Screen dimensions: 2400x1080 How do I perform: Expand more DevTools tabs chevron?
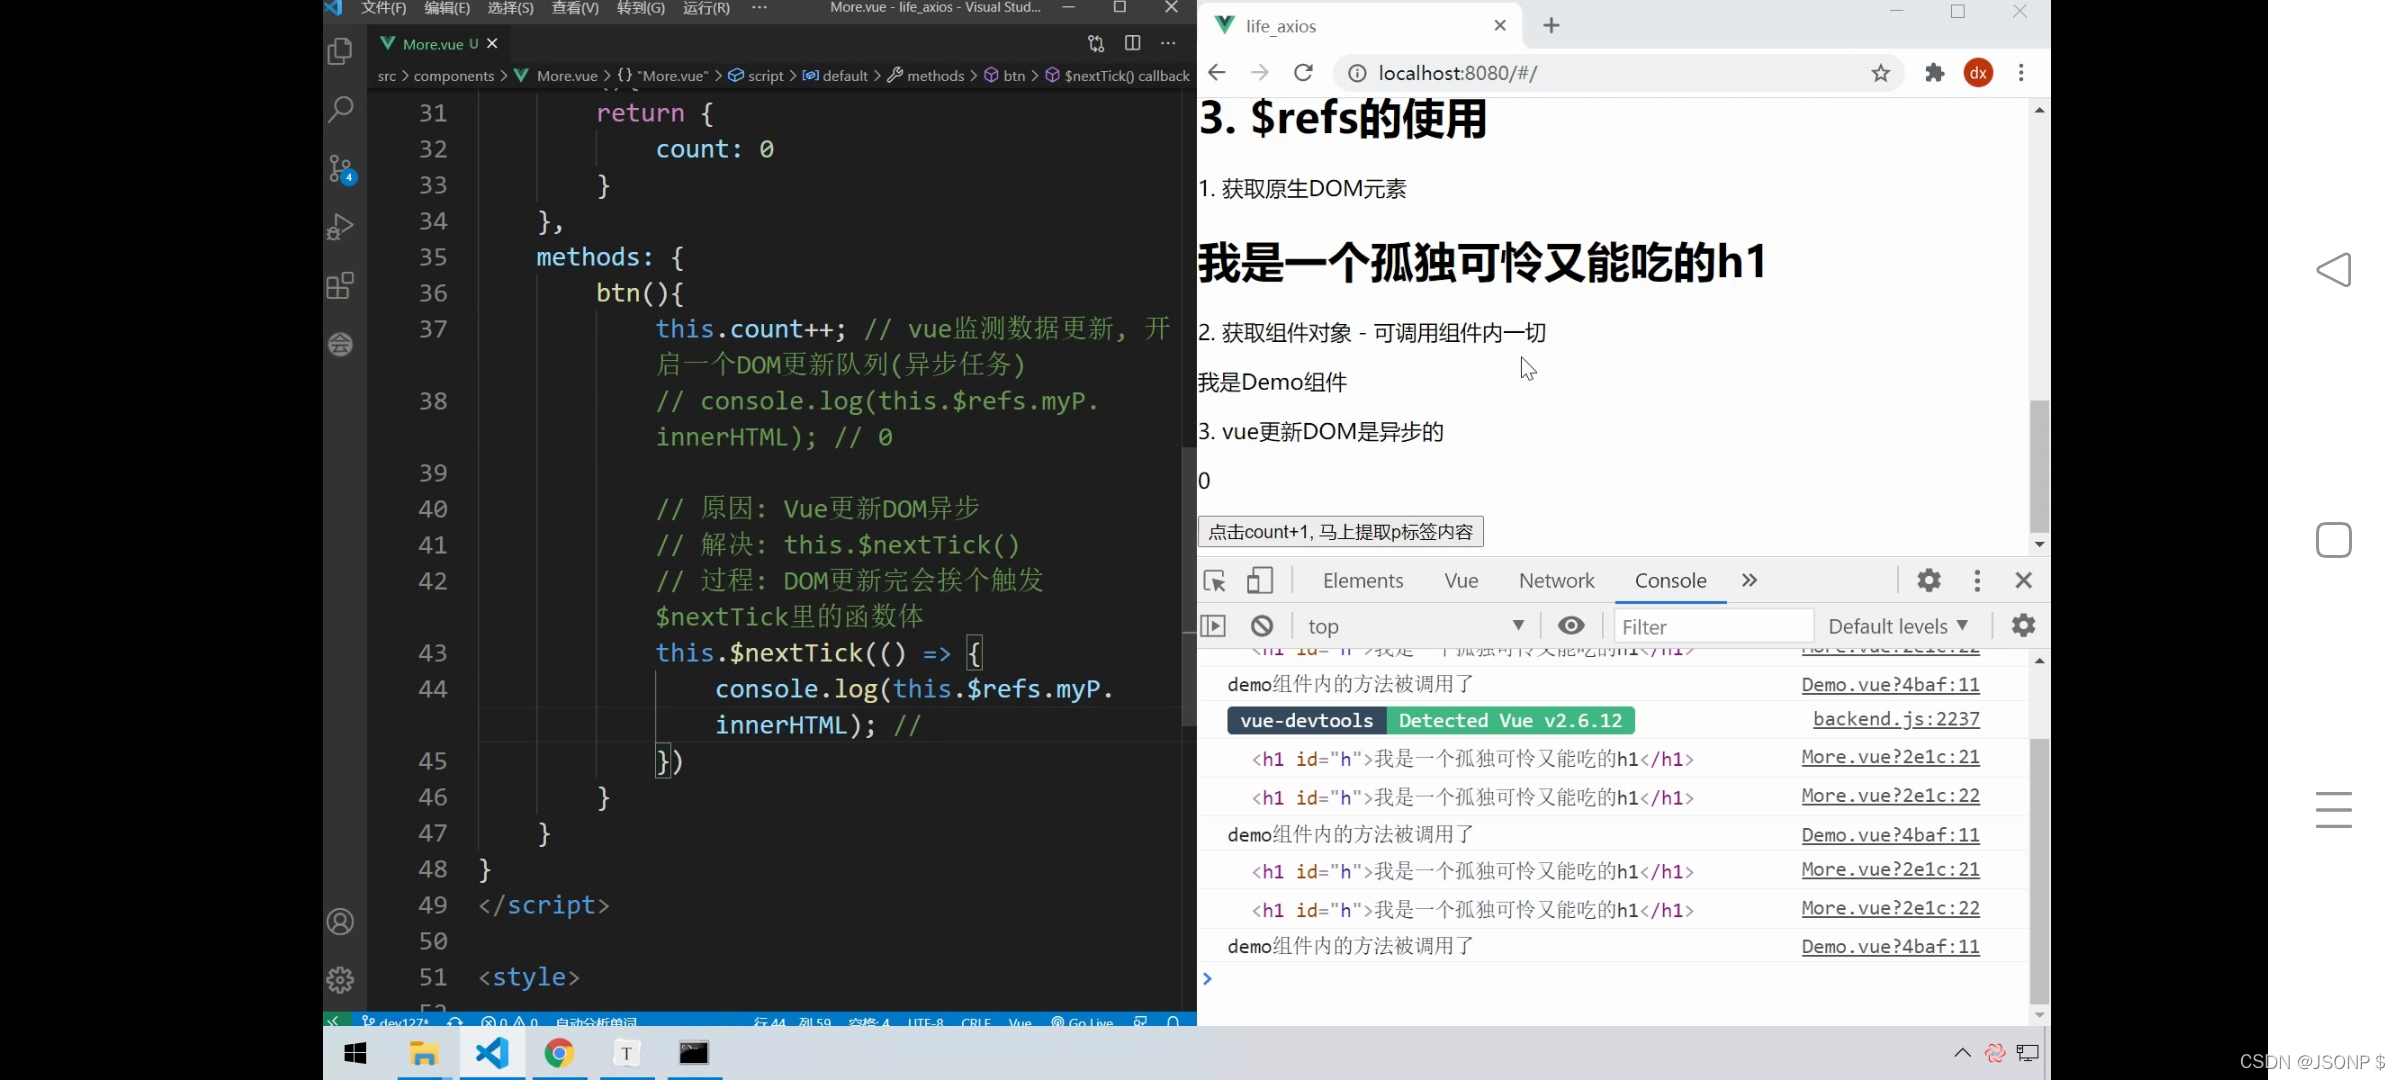click(x=1749, y=581)
